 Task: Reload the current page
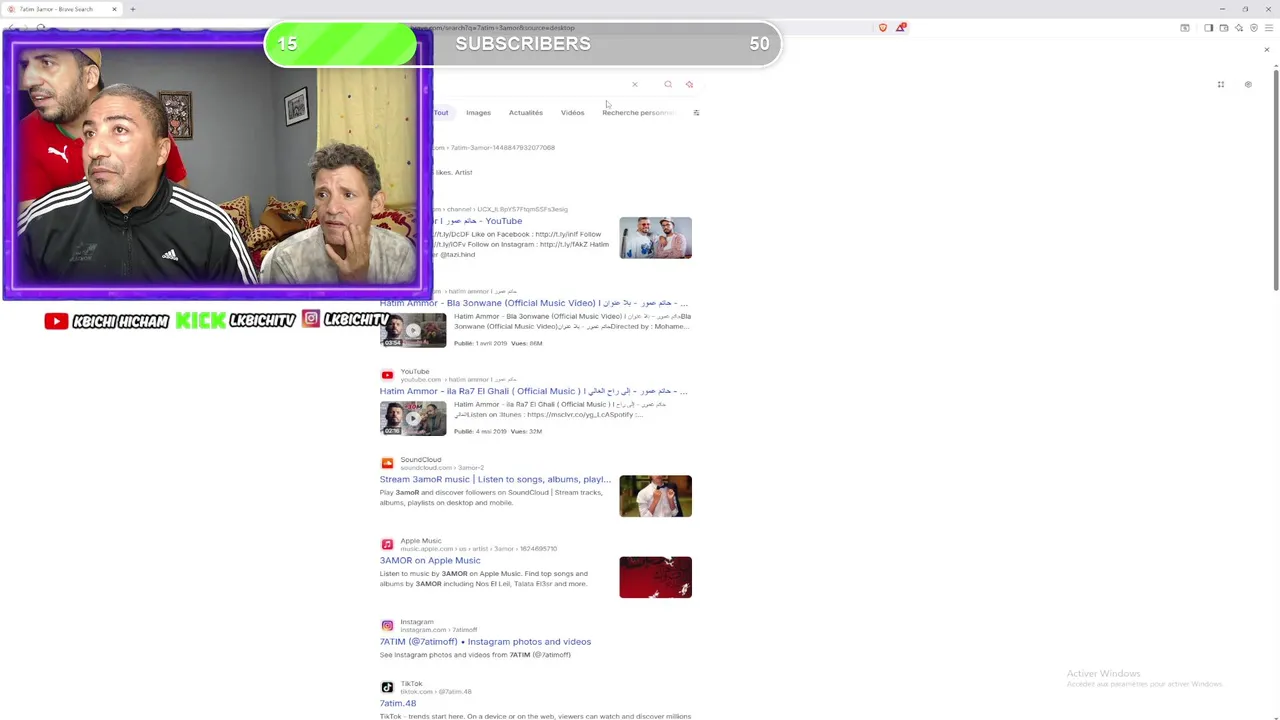point(41,28)
